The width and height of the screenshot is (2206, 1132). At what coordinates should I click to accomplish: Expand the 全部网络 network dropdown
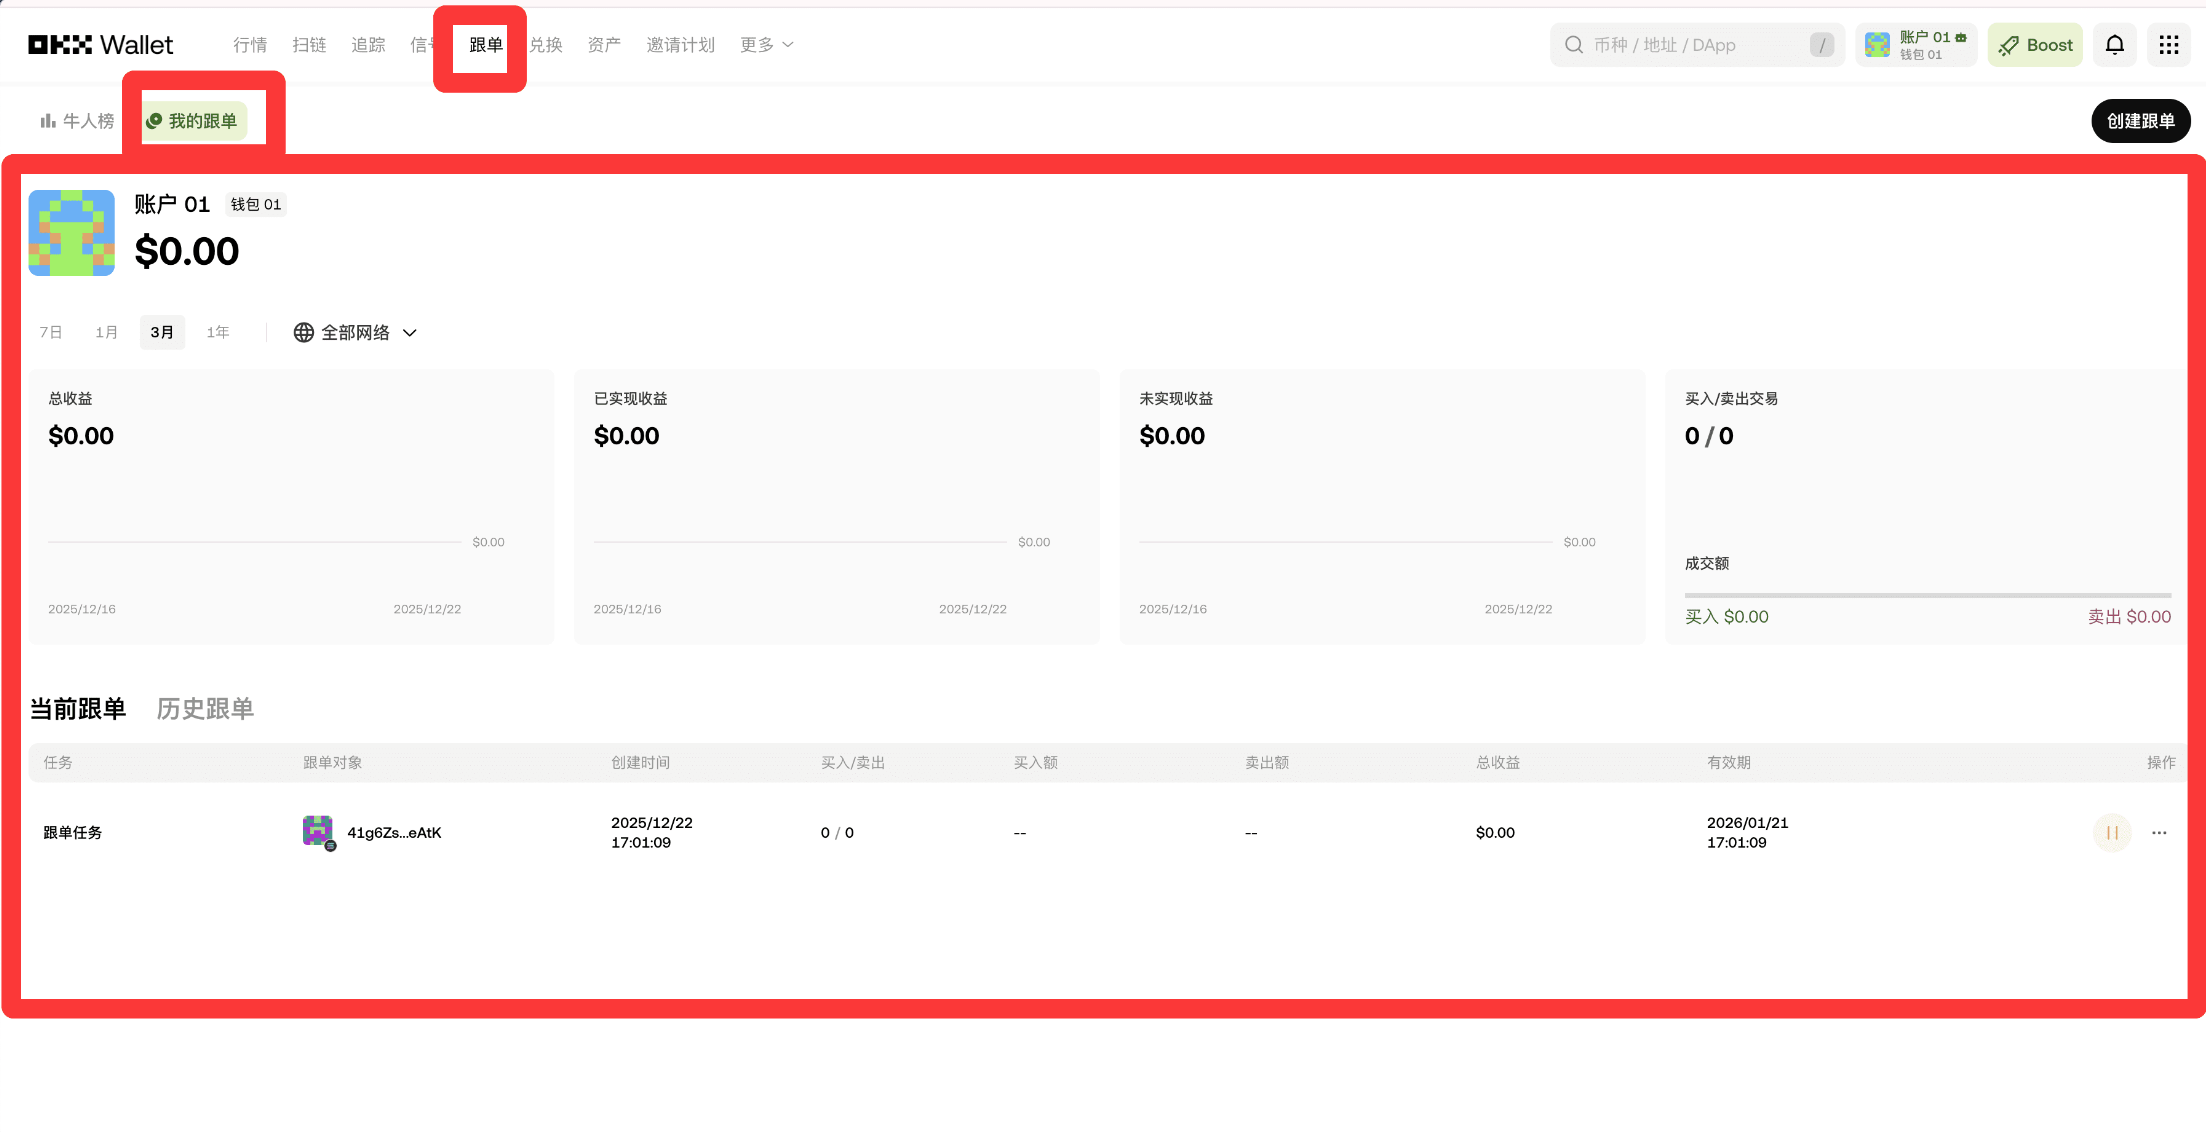point(409,333)
